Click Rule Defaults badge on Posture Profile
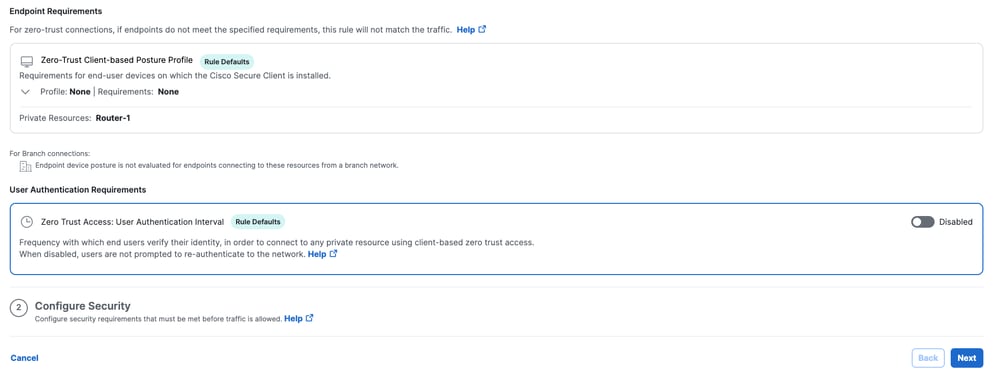 click(227, 62)
